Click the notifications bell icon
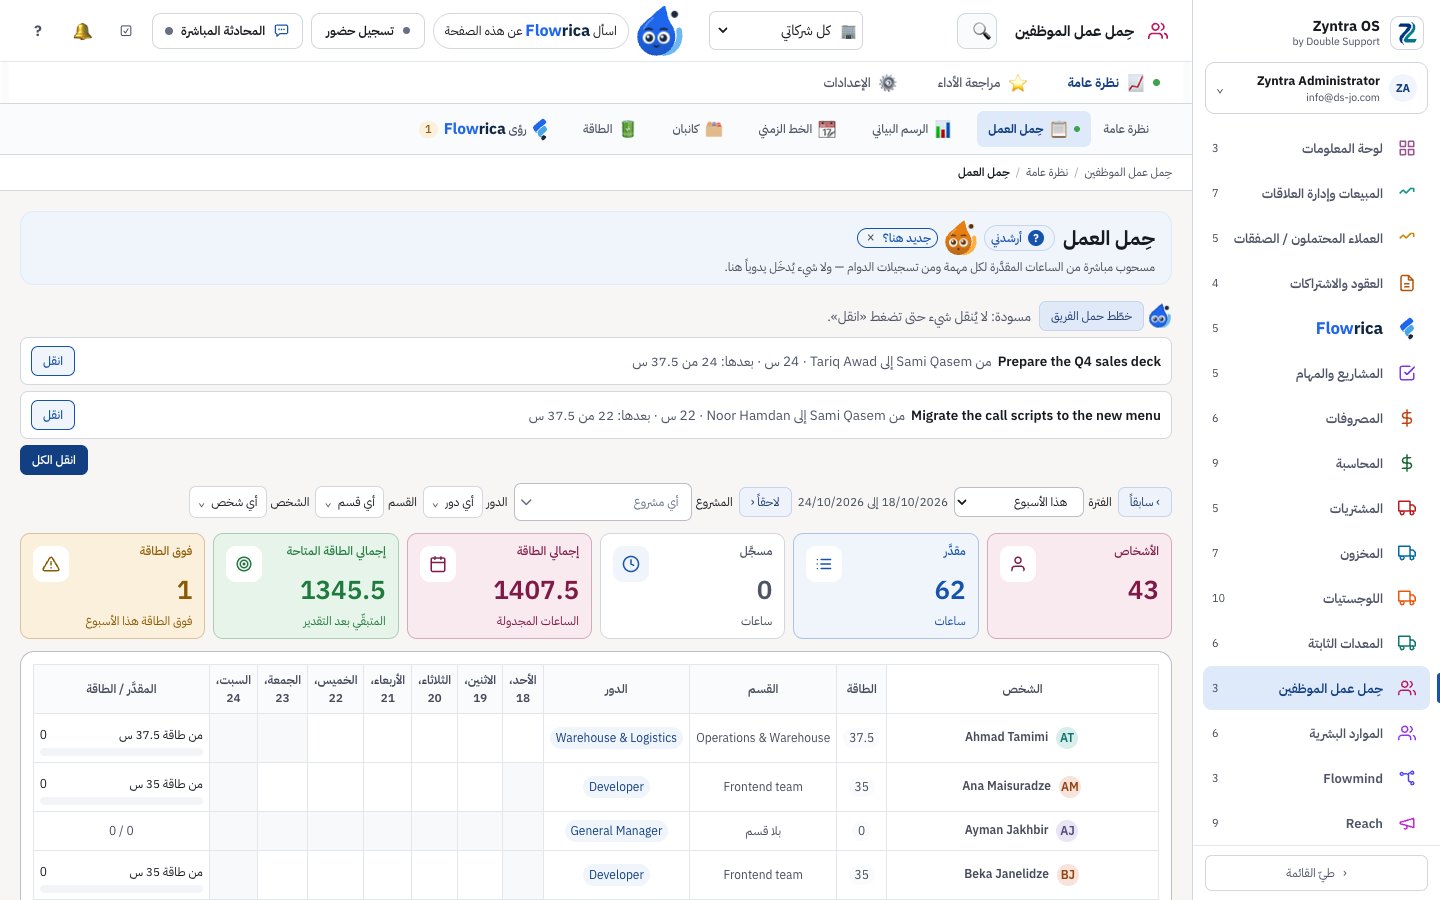Screen dimensions: 1440x900 click(x=83, y=31)
